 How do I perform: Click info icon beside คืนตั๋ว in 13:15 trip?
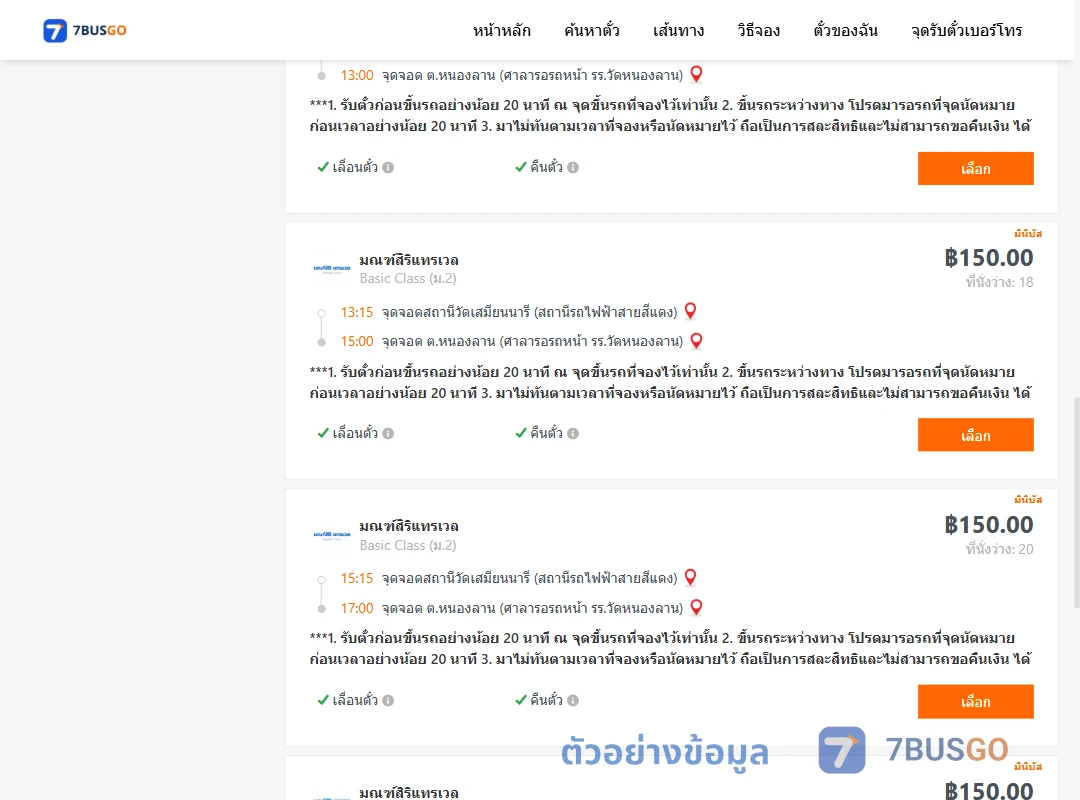point(573,433)
